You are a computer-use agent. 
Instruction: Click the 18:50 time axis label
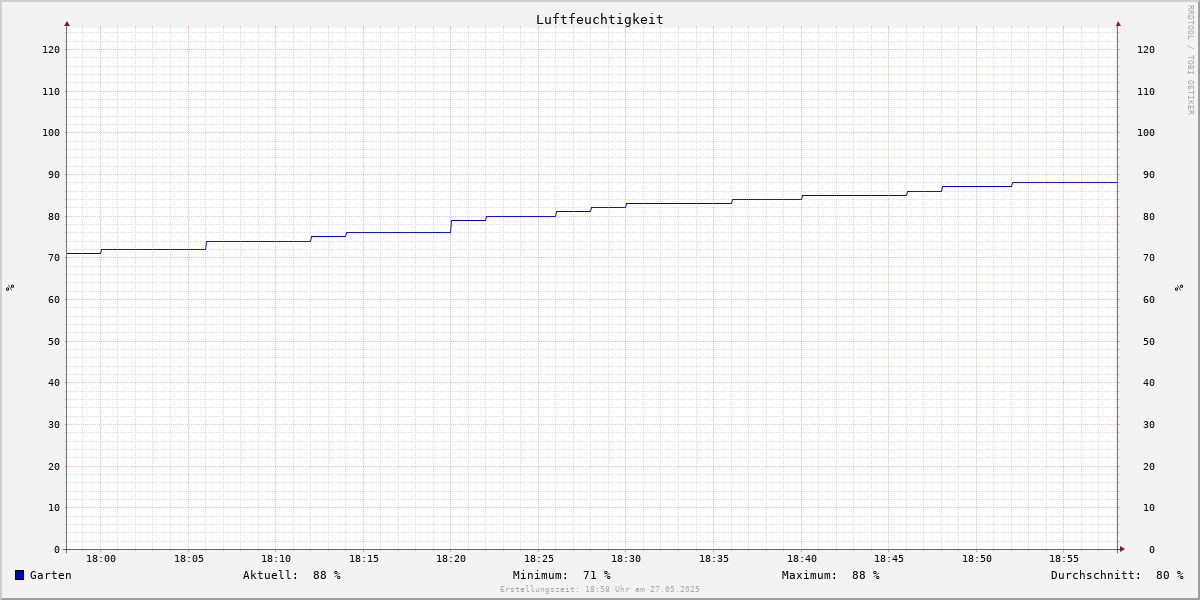[977, 559]
